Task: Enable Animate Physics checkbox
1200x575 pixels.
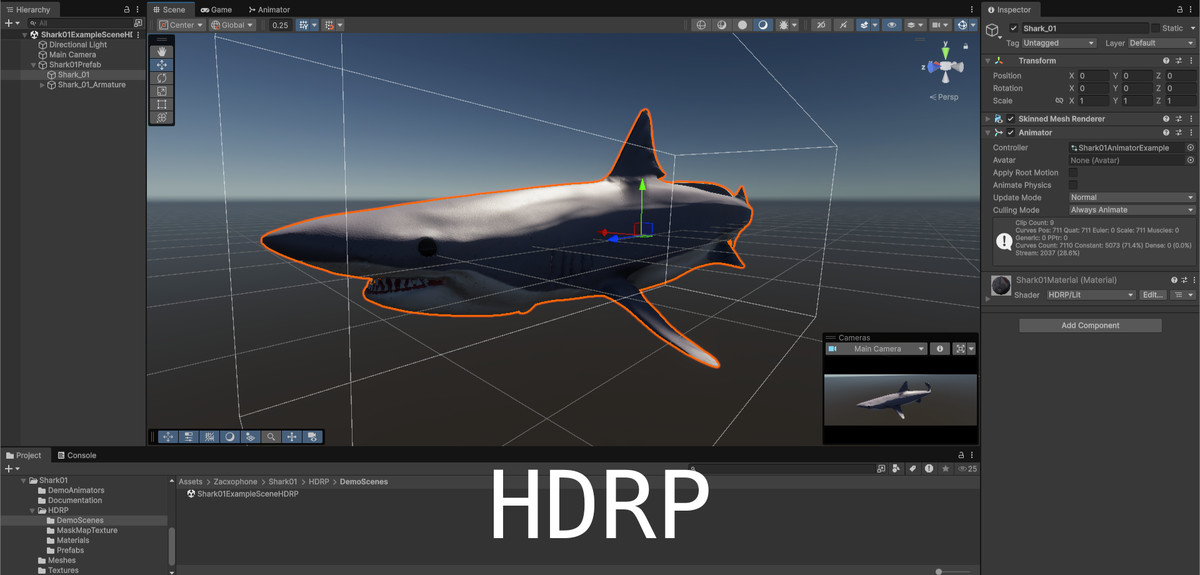Action: pyautogui.click(x=1074, y=185)
